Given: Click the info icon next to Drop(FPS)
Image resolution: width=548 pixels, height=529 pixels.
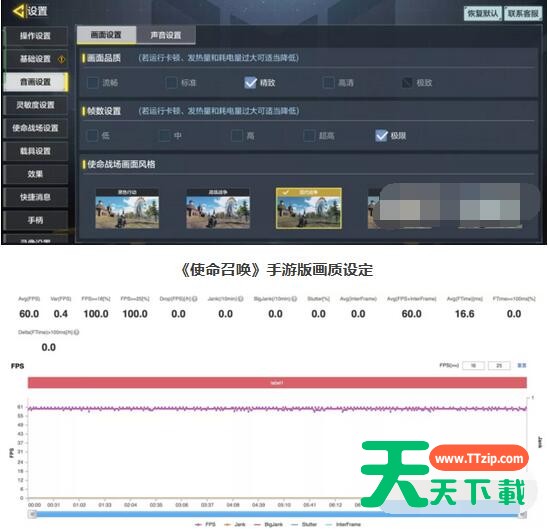Looking at the screenshot, I should coord(195,299).
